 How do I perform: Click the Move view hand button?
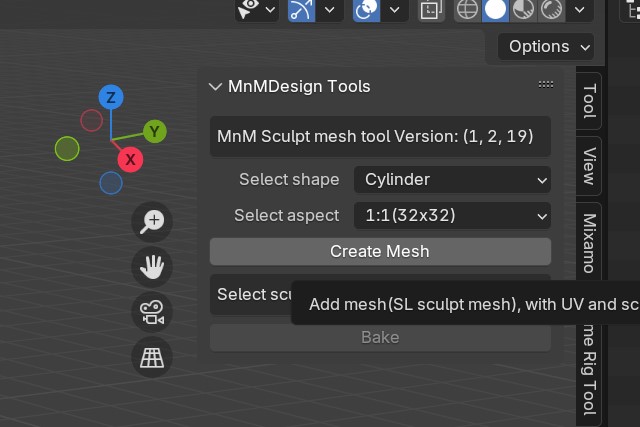point(152,267)
